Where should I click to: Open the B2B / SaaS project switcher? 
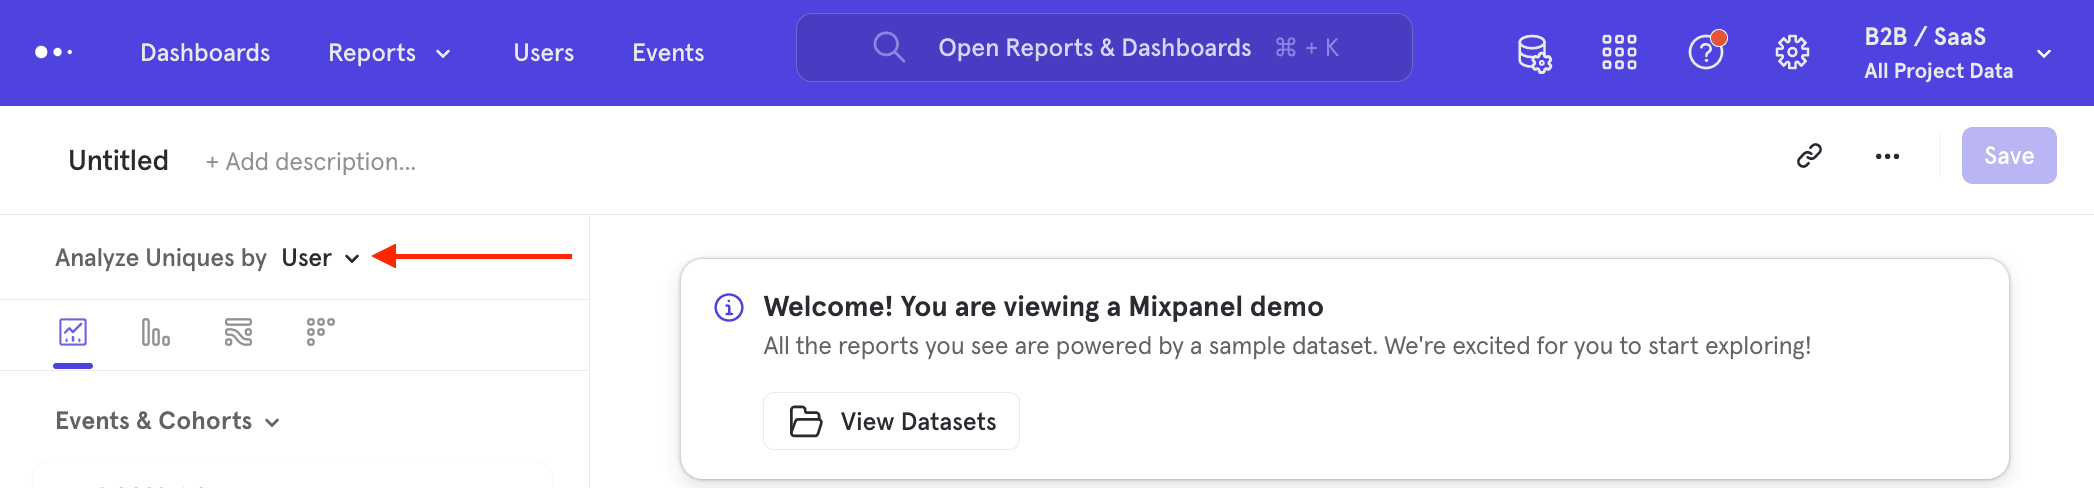point(1955,53)
